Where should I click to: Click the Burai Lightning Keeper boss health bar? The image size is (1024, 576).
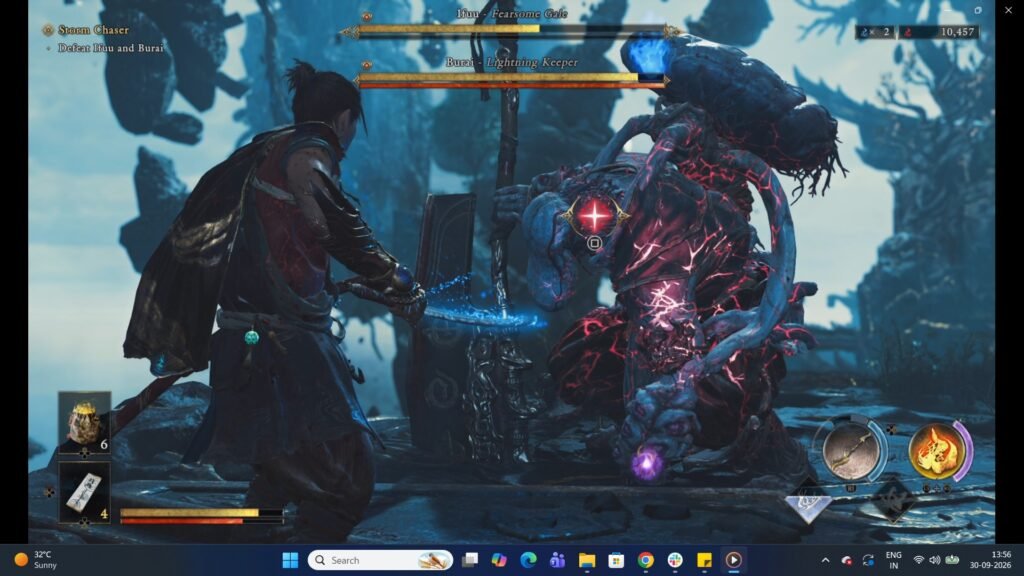[x=511, y=78]
